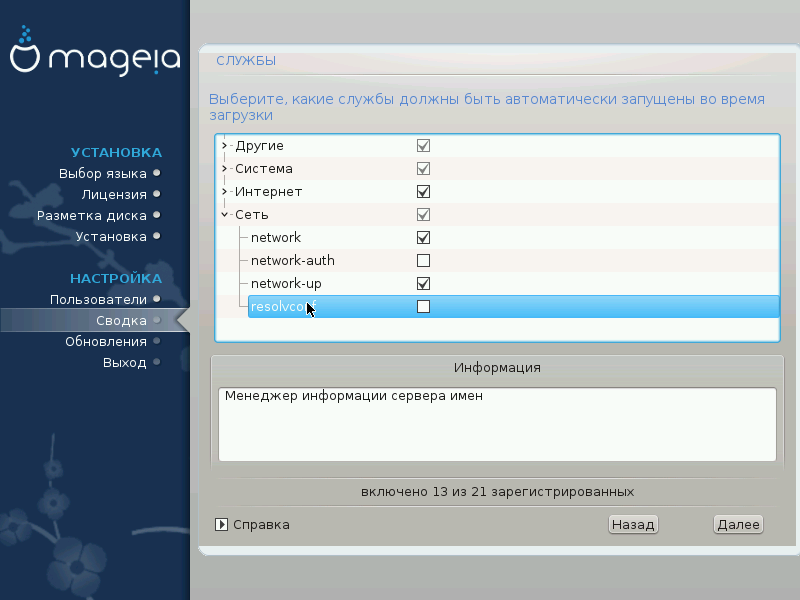
Task: Collapse the Сеть tree group
Action: 224,214
